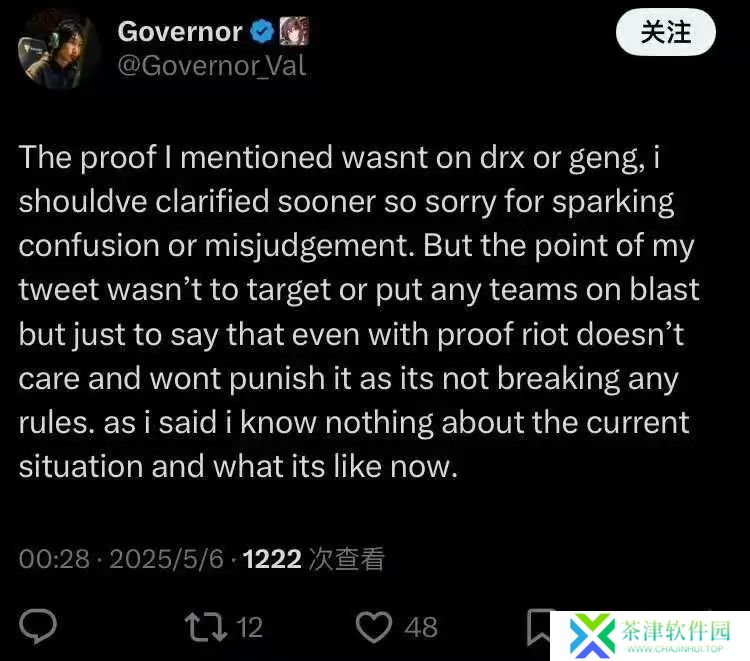
Task: Open the www.chajinhui.top URL in the watermark
Action: tap(675, 649)
